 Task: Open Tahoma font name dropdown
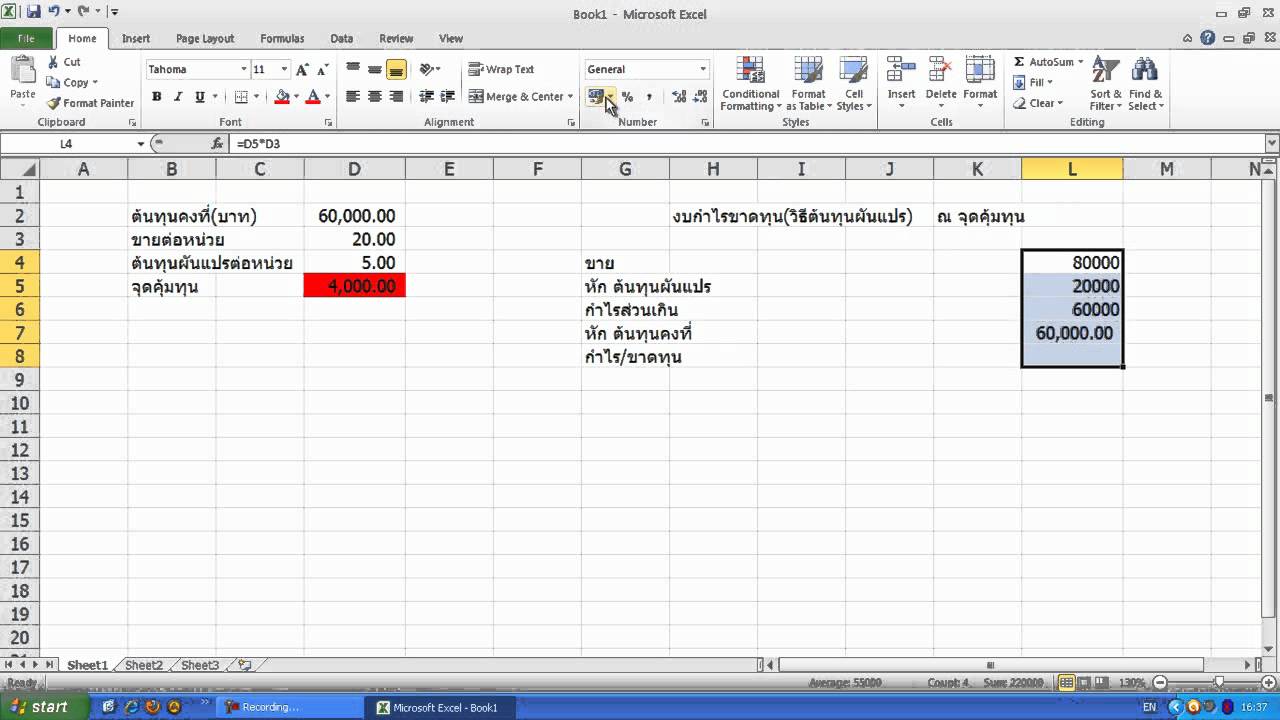243,69
